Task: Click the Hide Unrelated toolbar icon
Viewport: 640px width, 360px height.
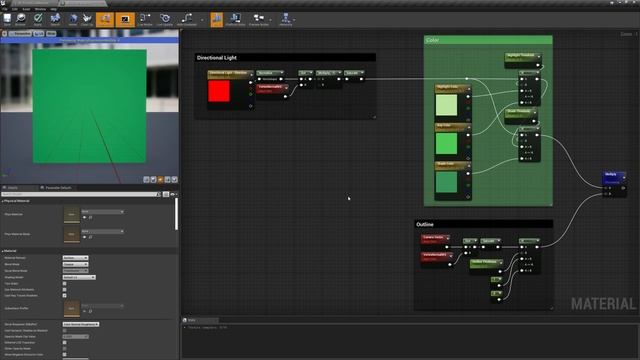Action: click(x=187, y=19)
